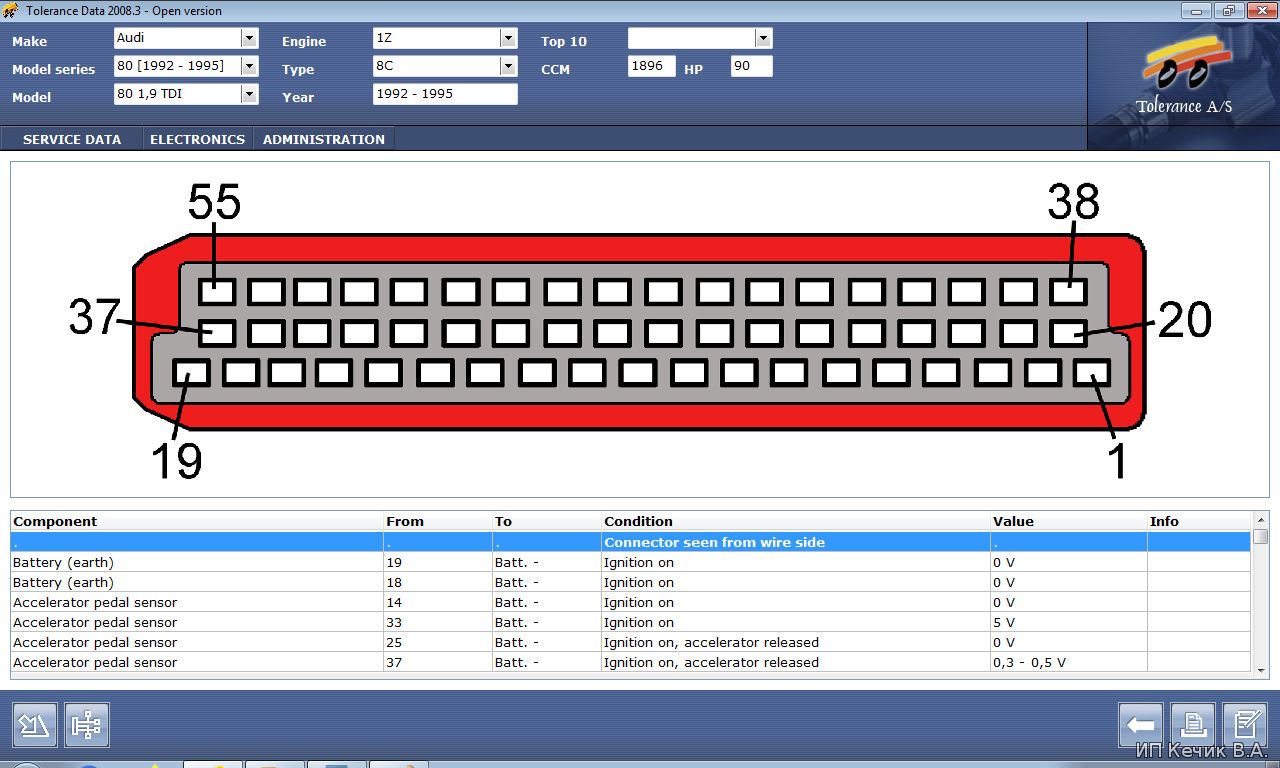Expand the Model series dropdown 80 [1992 - 1995]
The image size is (1280, 768).
click(249, 66)
